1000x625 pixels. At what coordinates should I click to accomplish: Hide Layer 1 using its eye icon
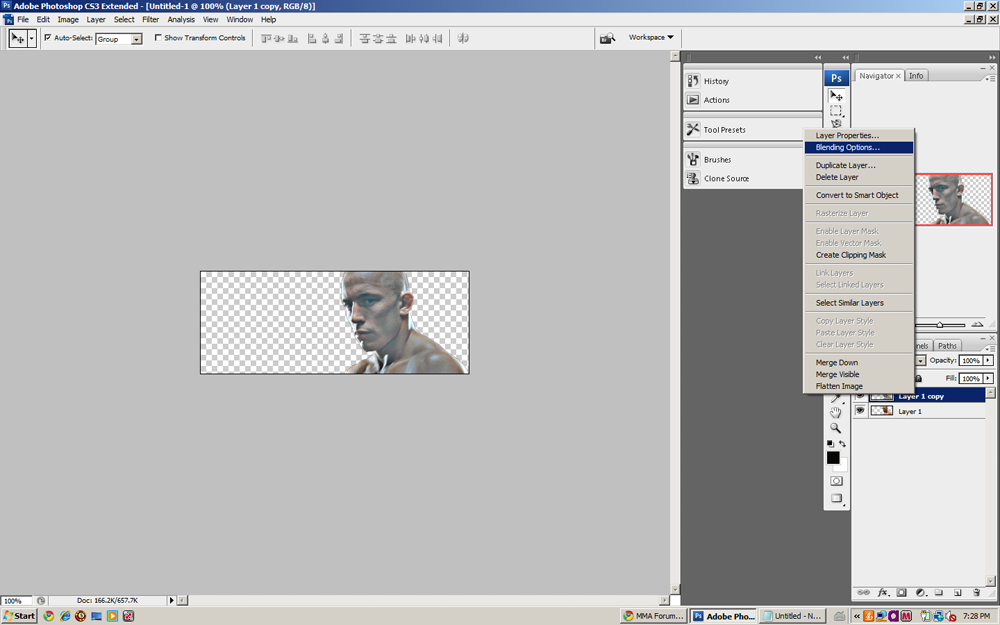click(x=860, y=411)
